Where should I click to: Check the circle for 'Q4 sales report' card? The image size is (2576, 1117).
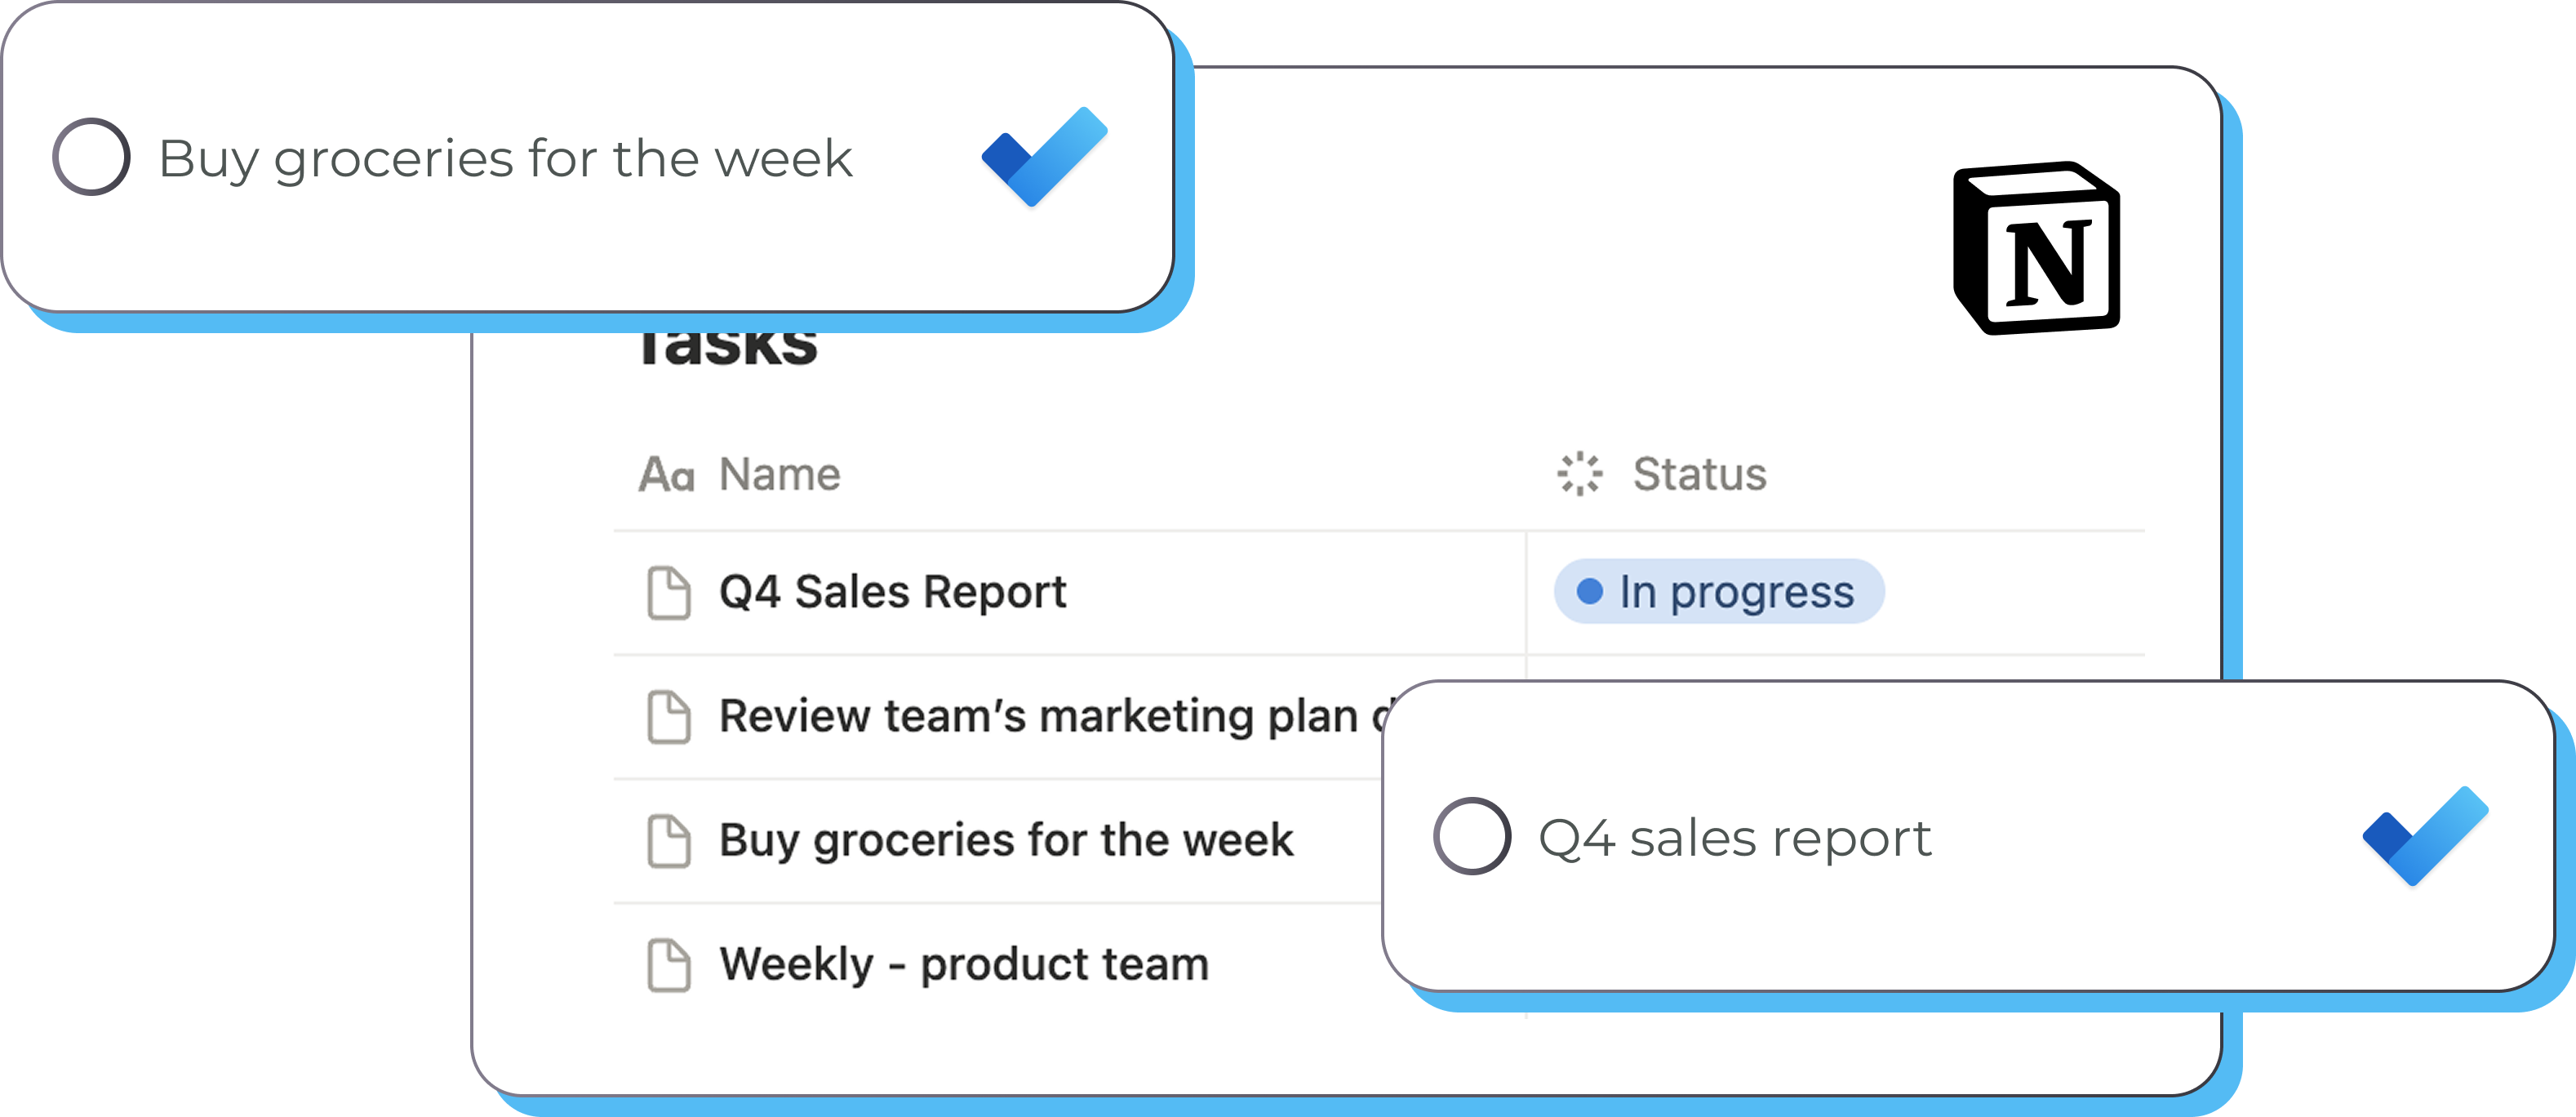[1471, 836]
